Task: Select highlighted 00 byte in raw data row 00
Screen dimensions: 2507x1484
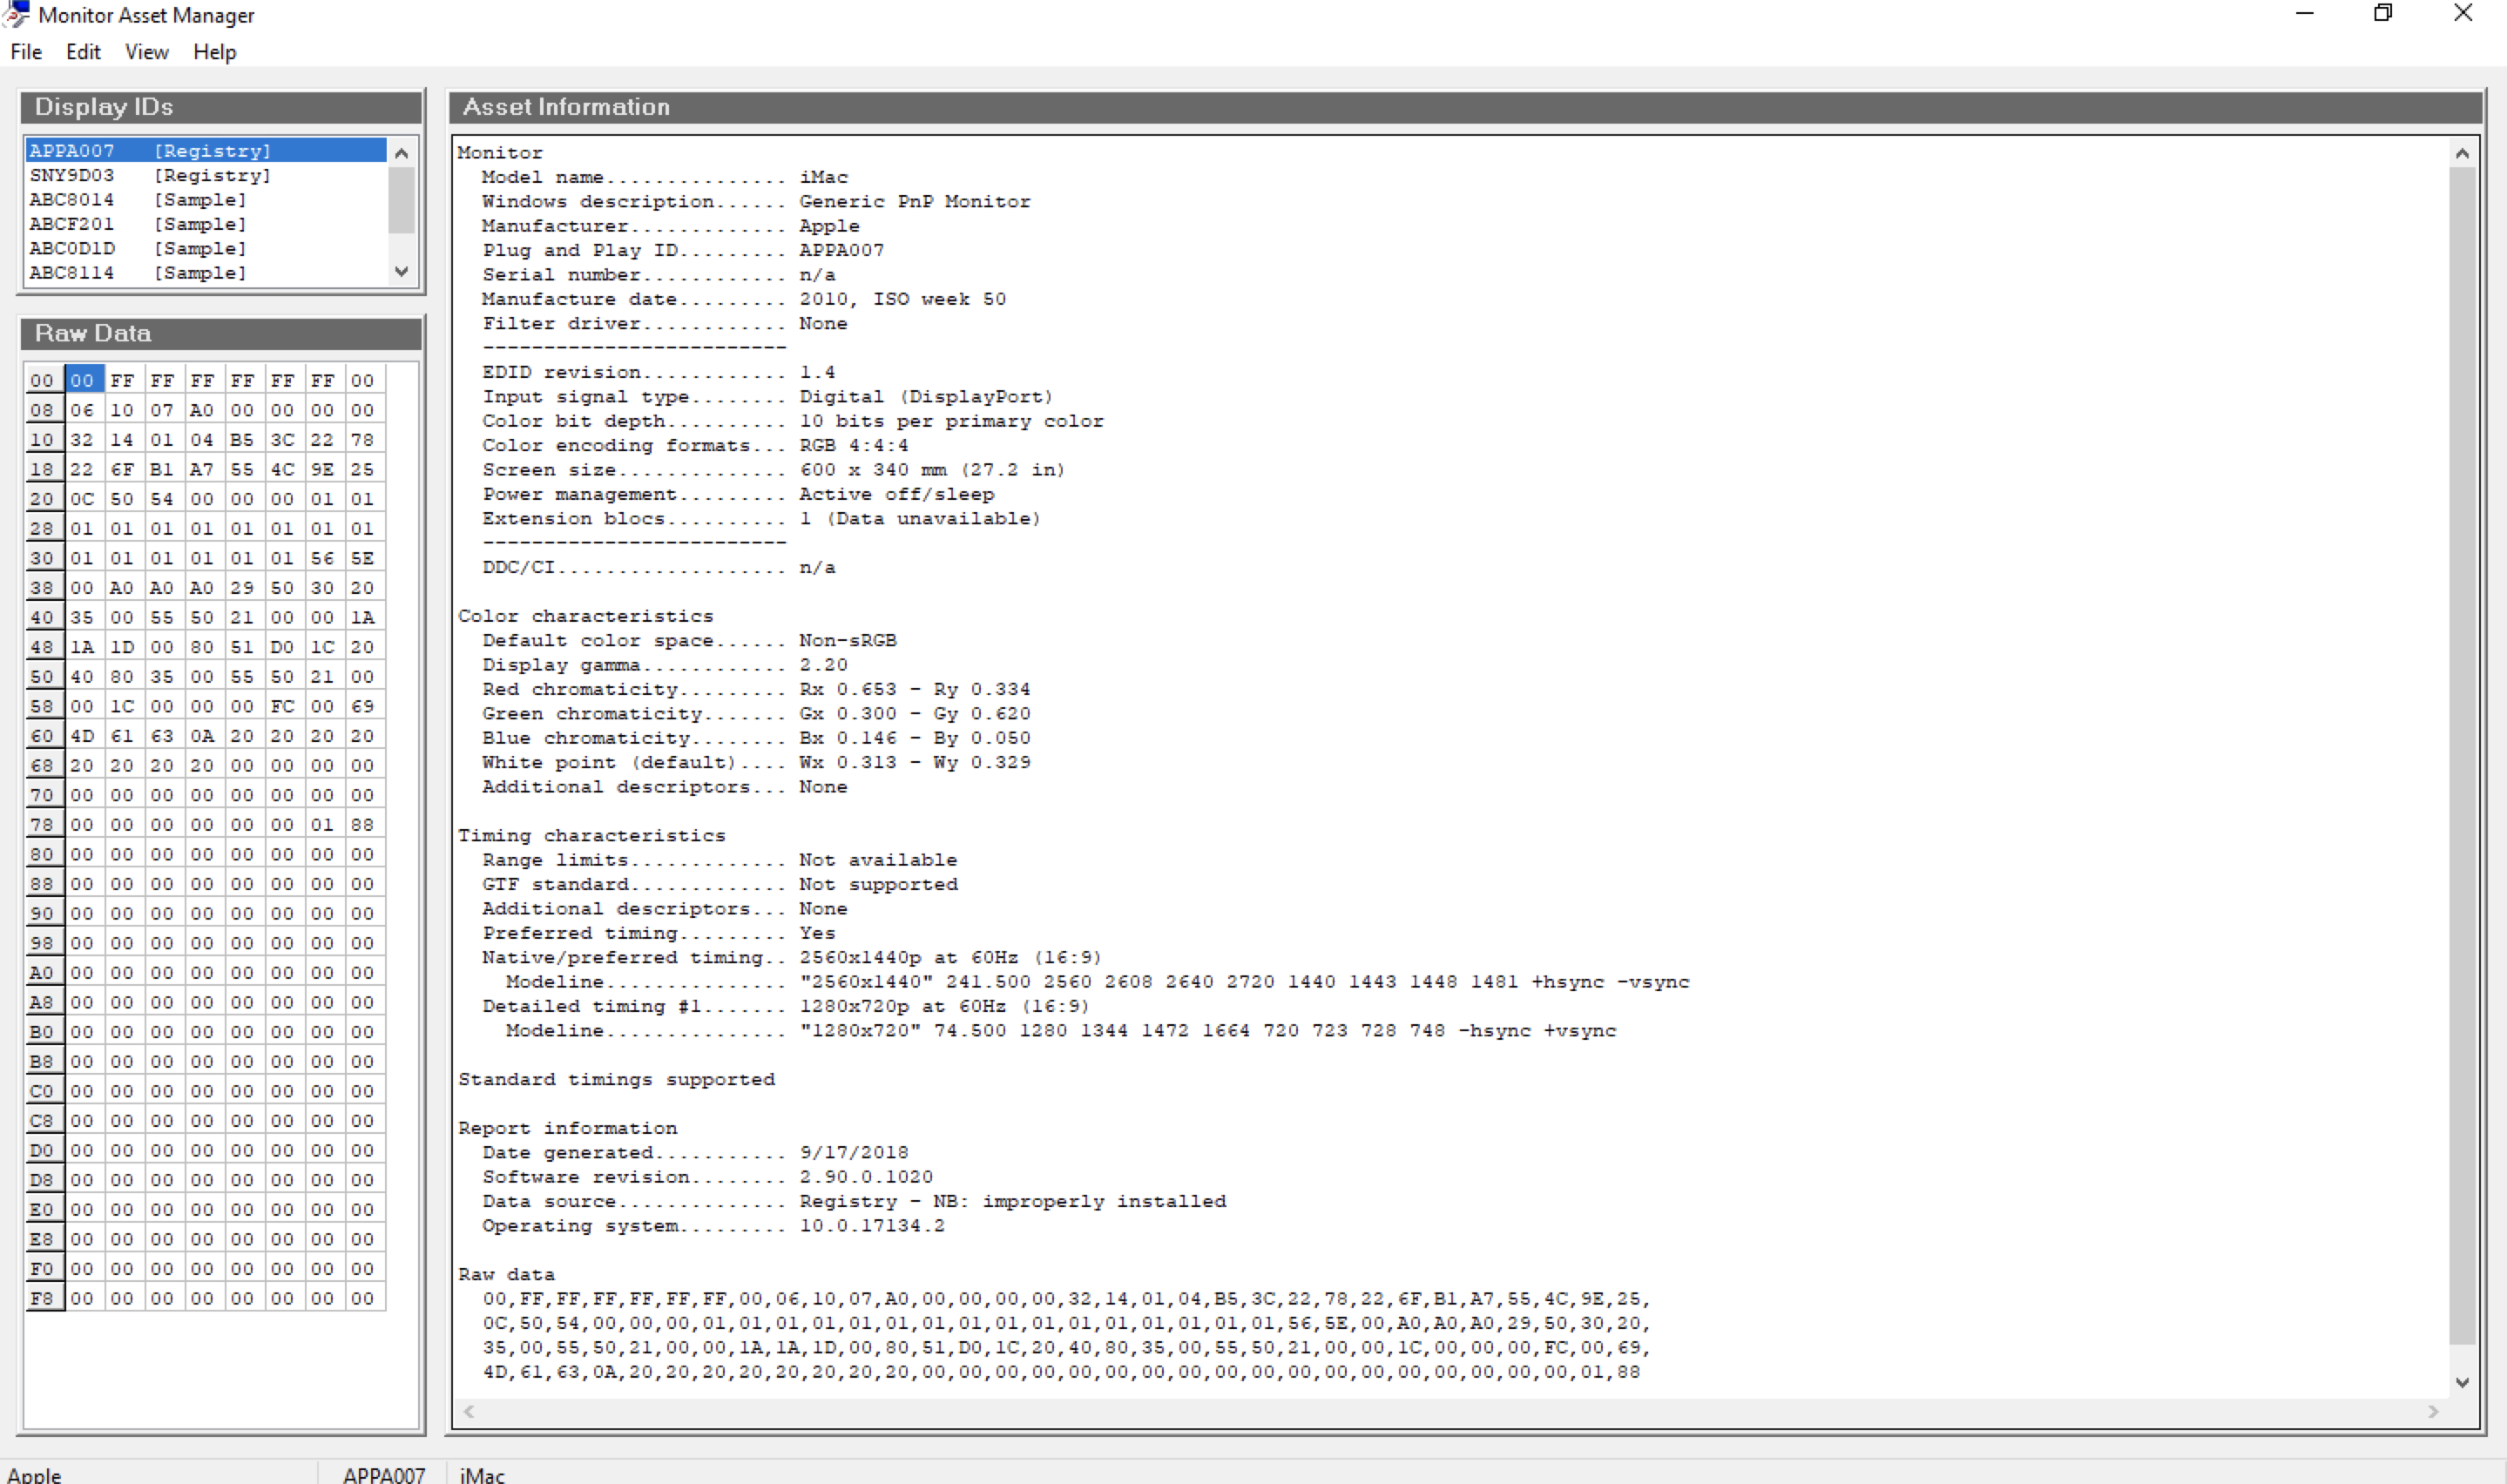Action: pos(82,380)
